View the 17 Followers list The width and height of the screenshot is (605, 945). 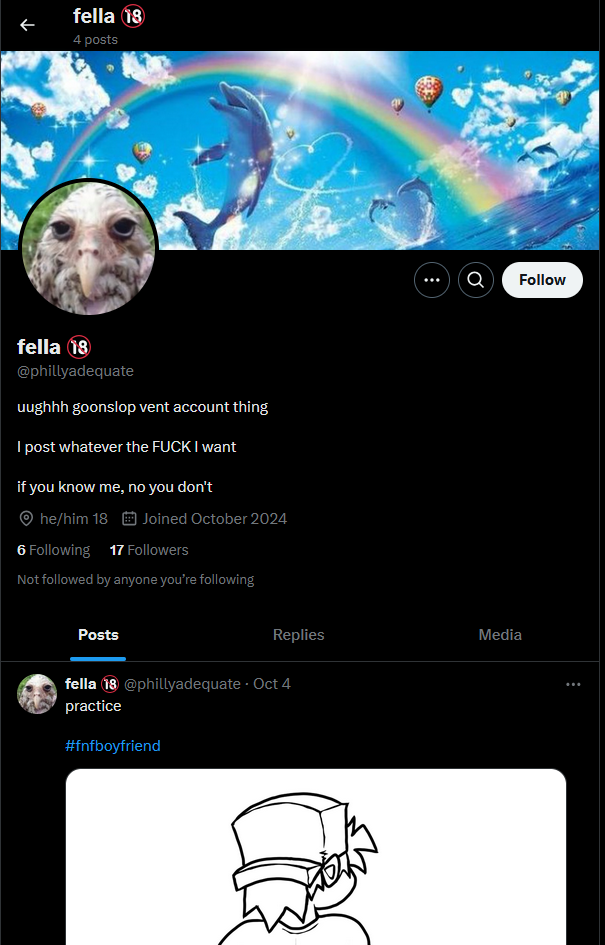(x=149, y=550)
